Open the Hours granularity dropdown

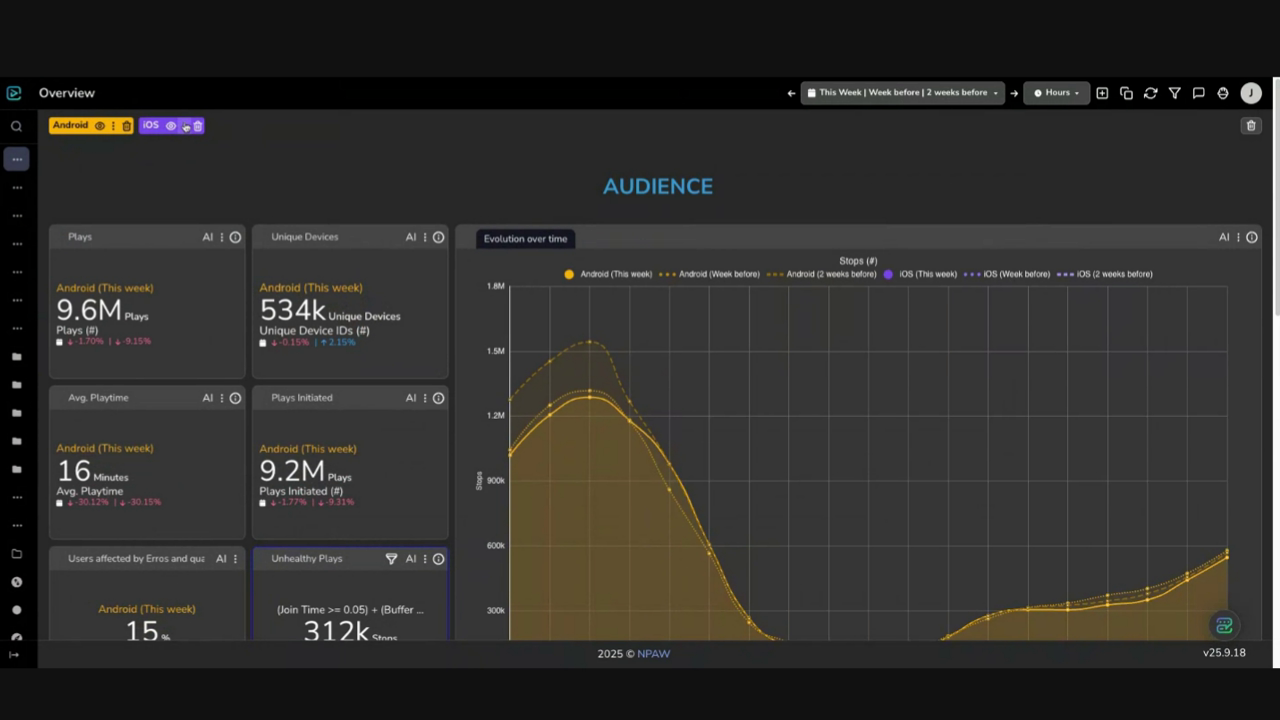(1056, 93)
